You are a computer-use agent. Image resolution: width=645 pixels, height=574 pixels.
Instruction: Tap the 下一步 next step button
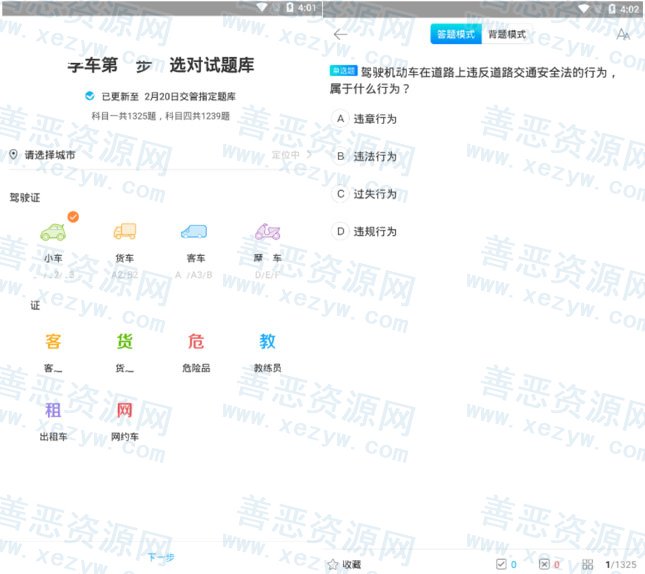click(x=161, y=557)
